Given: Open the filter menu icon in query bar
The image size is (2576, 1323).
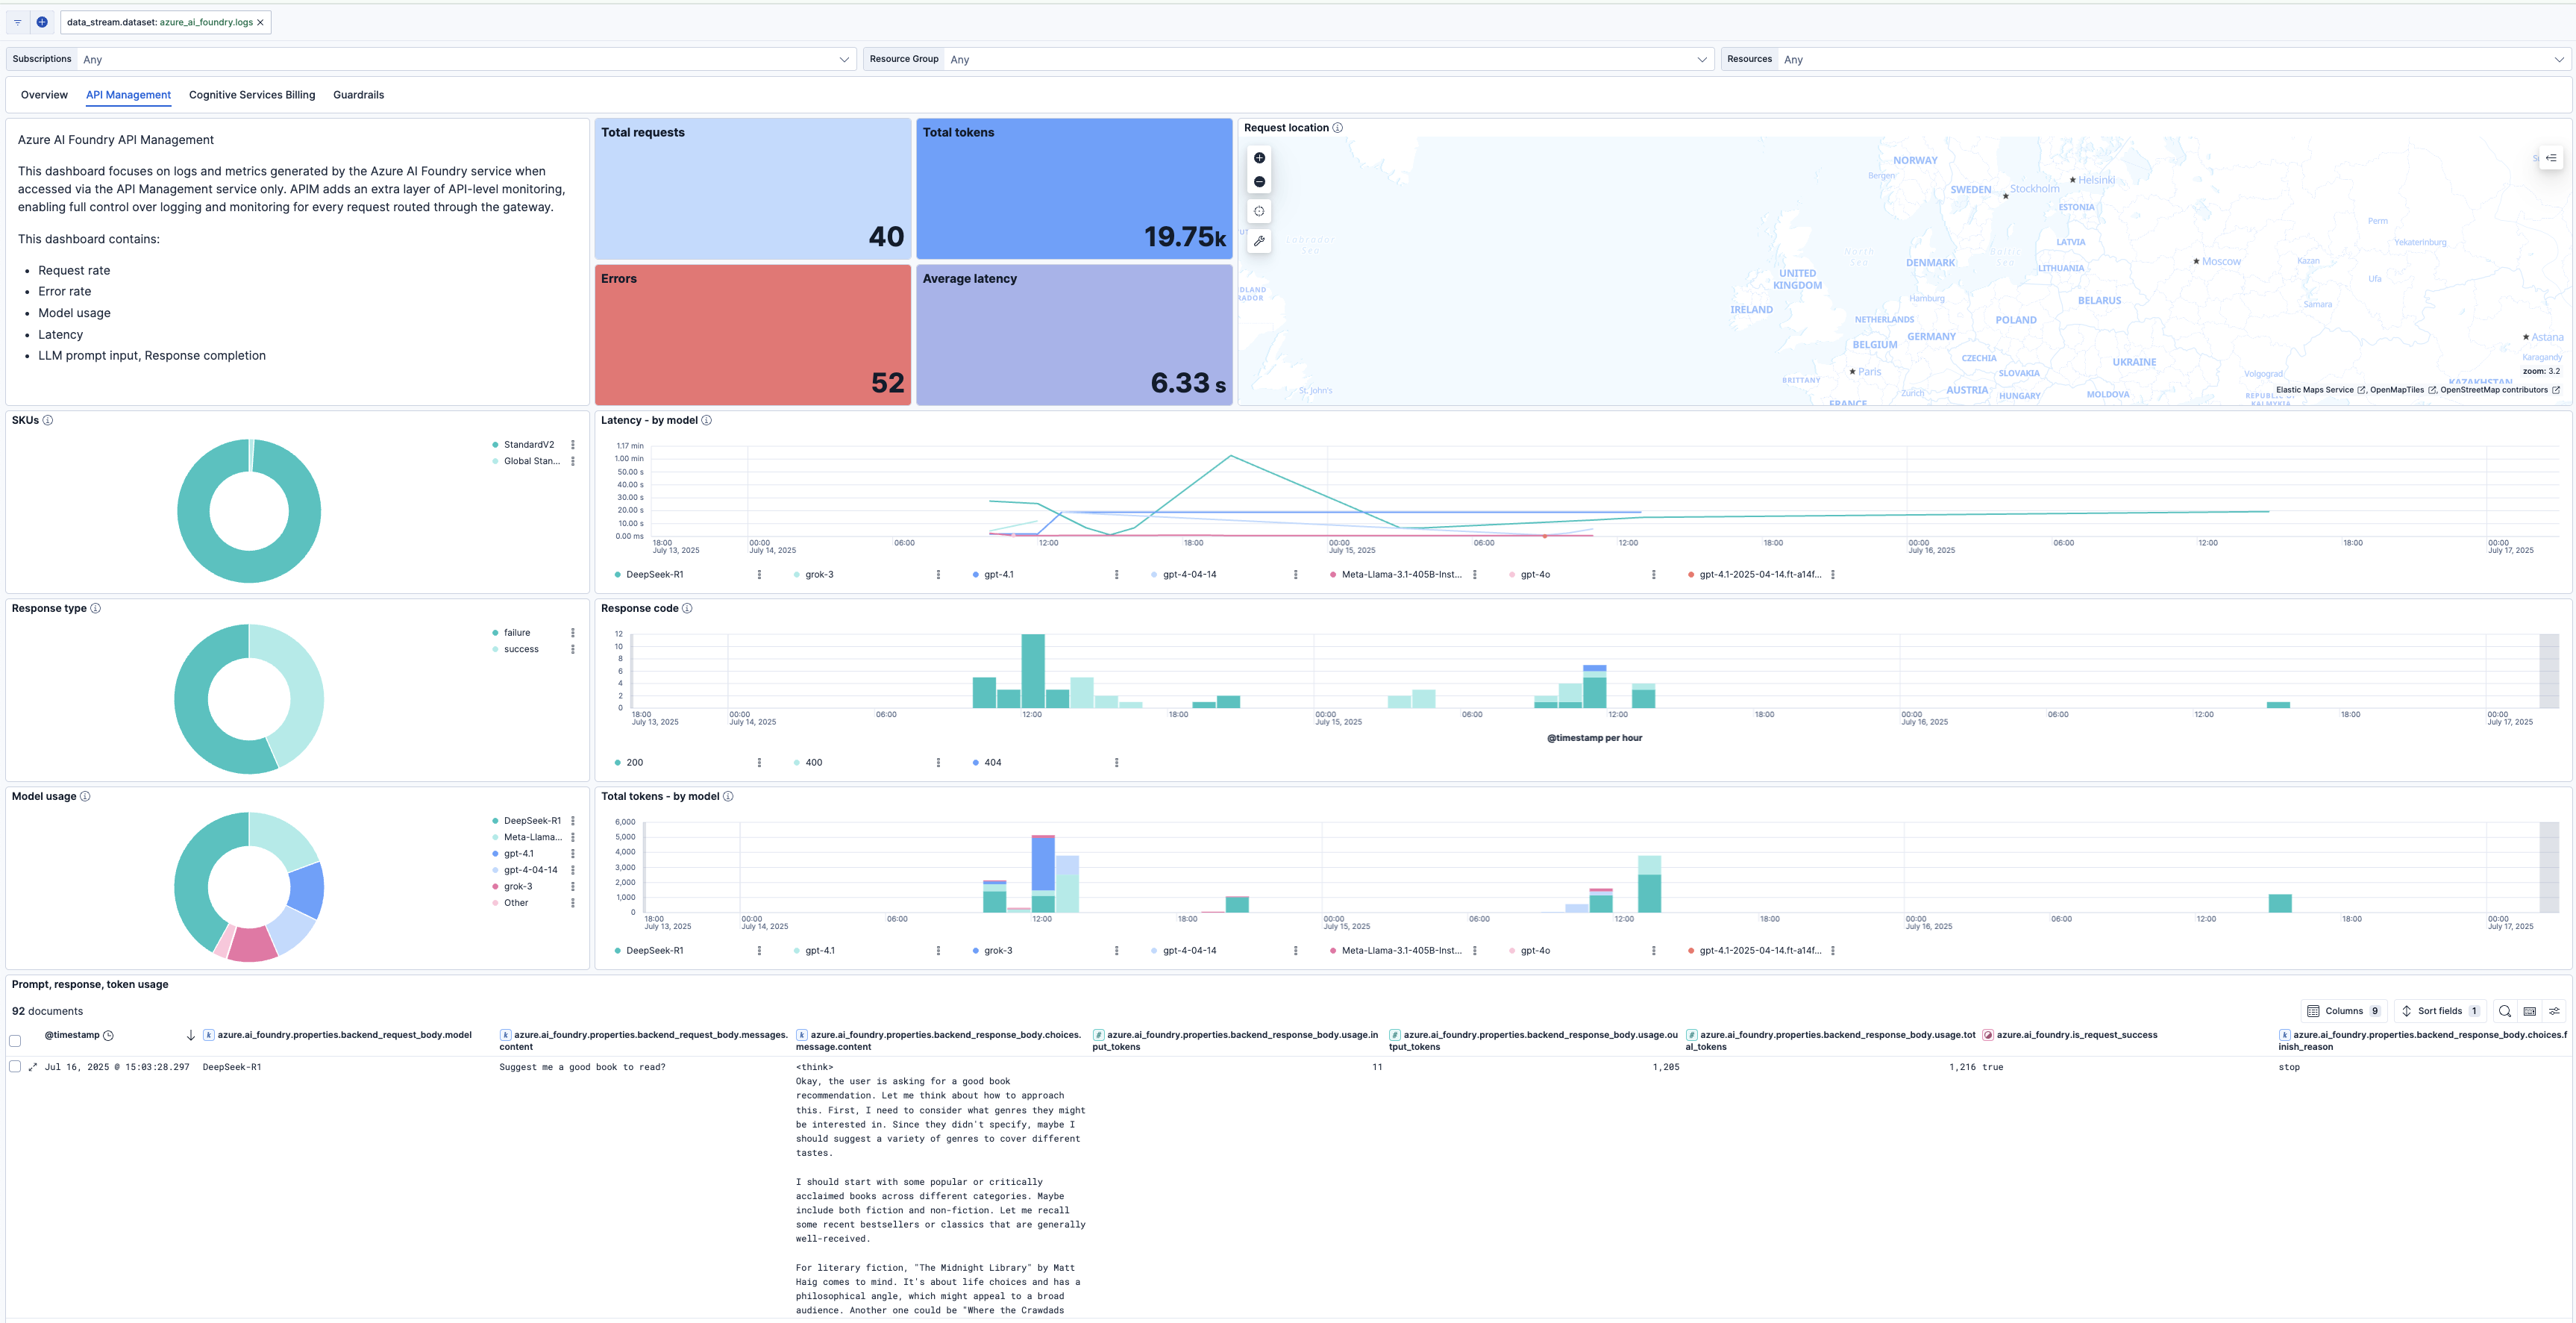Looking at the screenshot, I should [18, 22].
